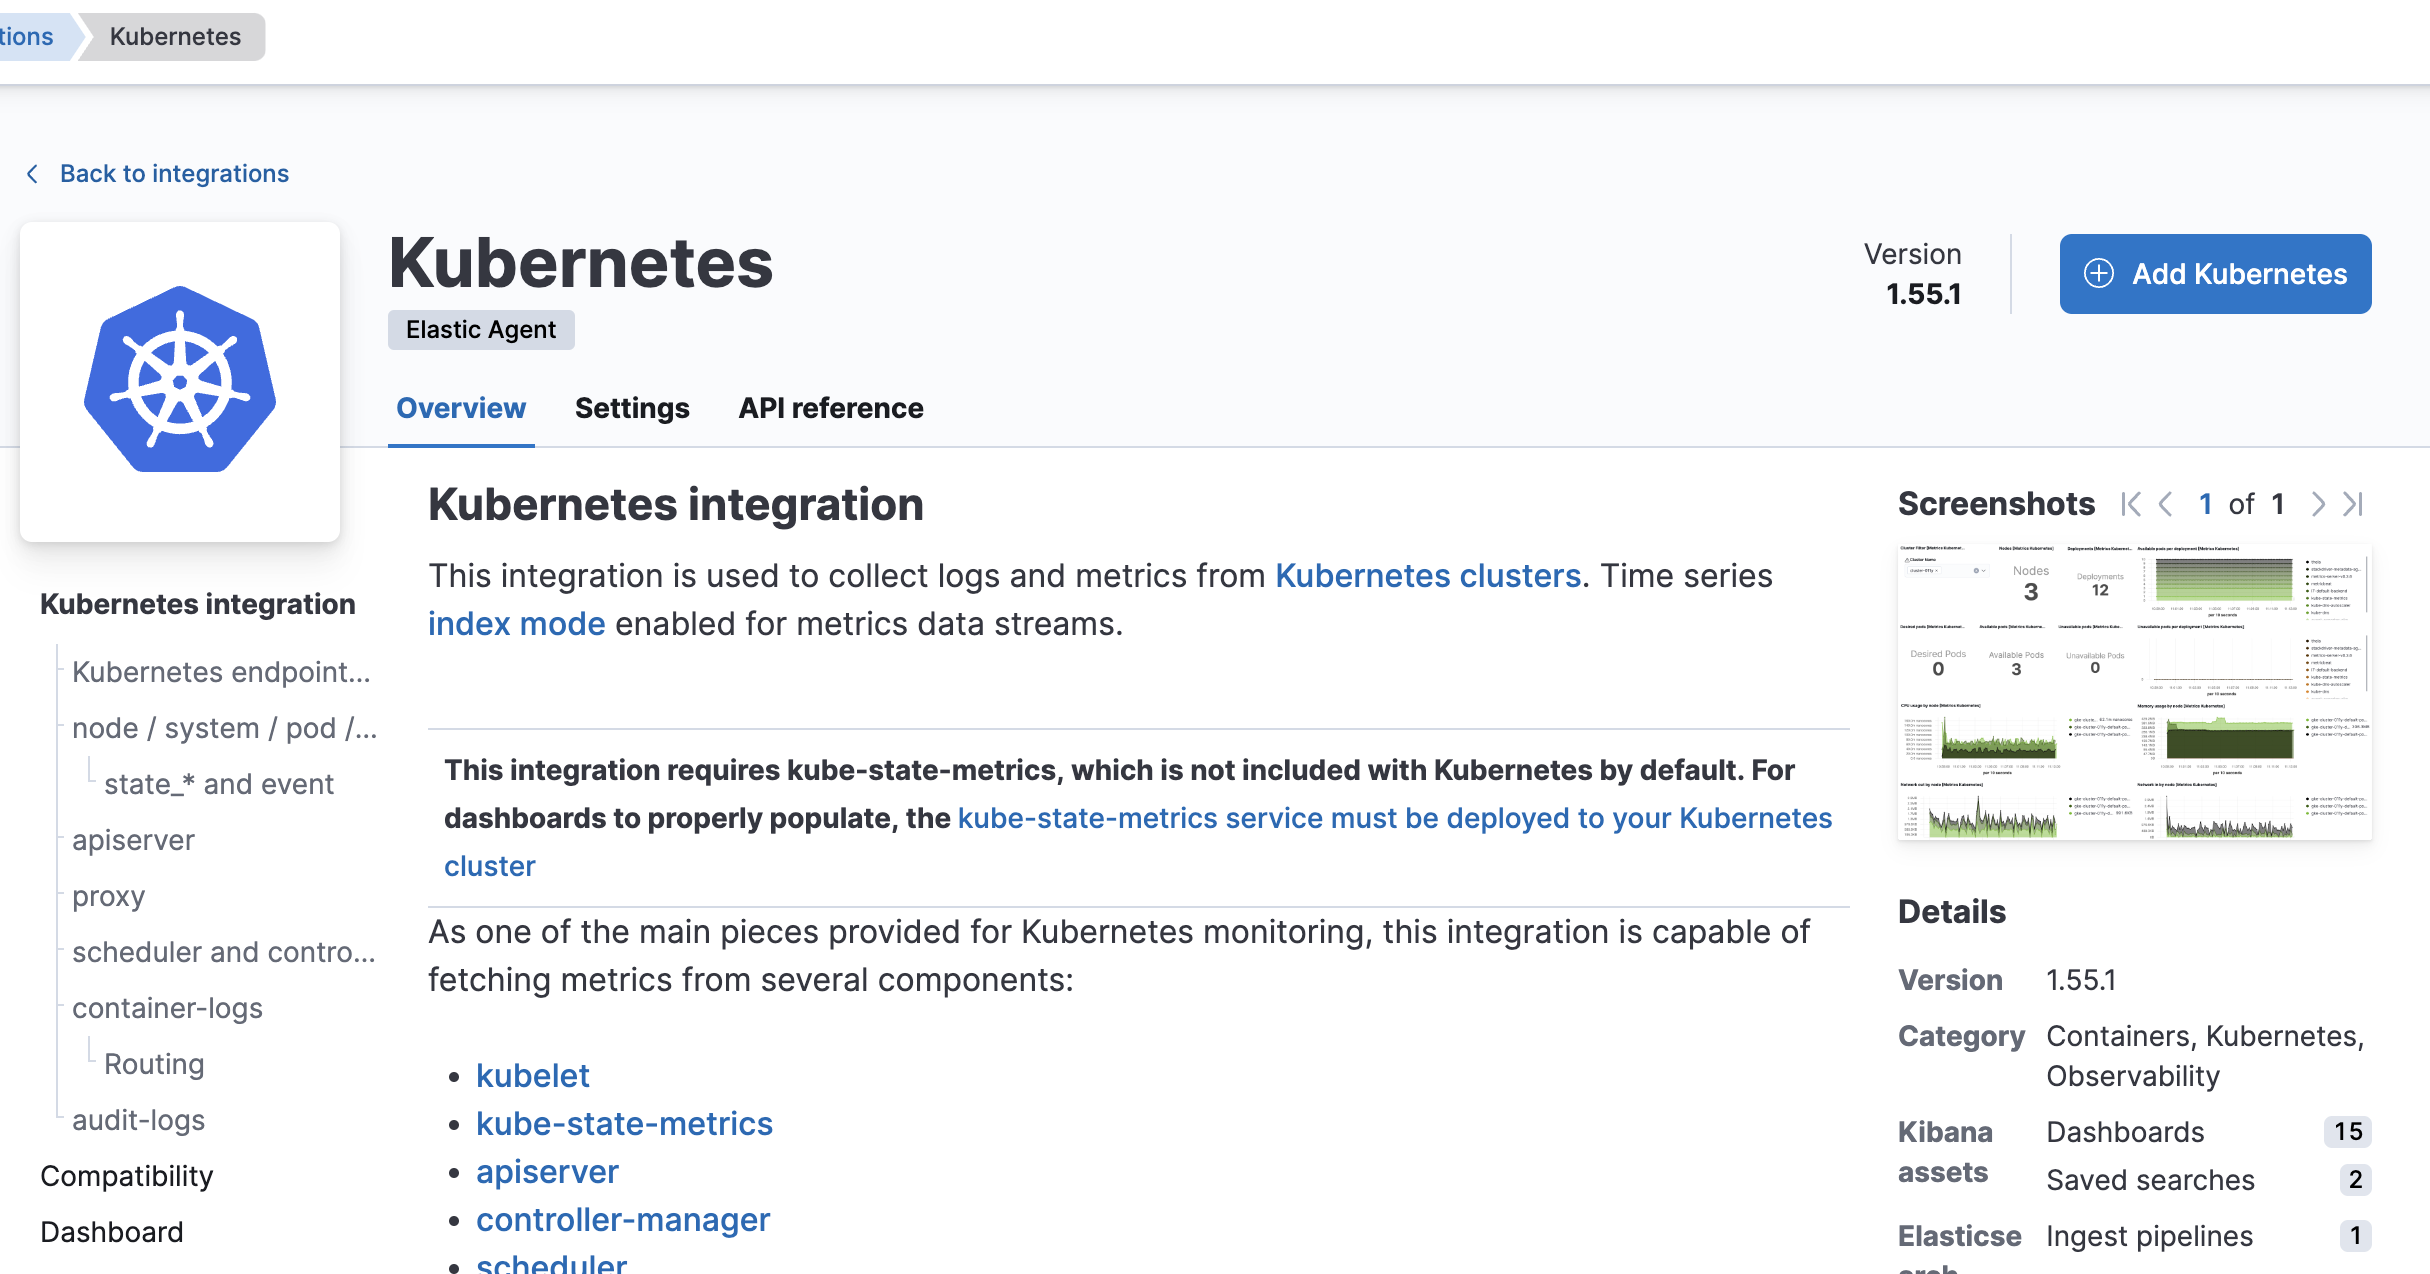Click the back chevron beside Back to integrations
Screen dimensions: 2430x1274
(32, 174)
